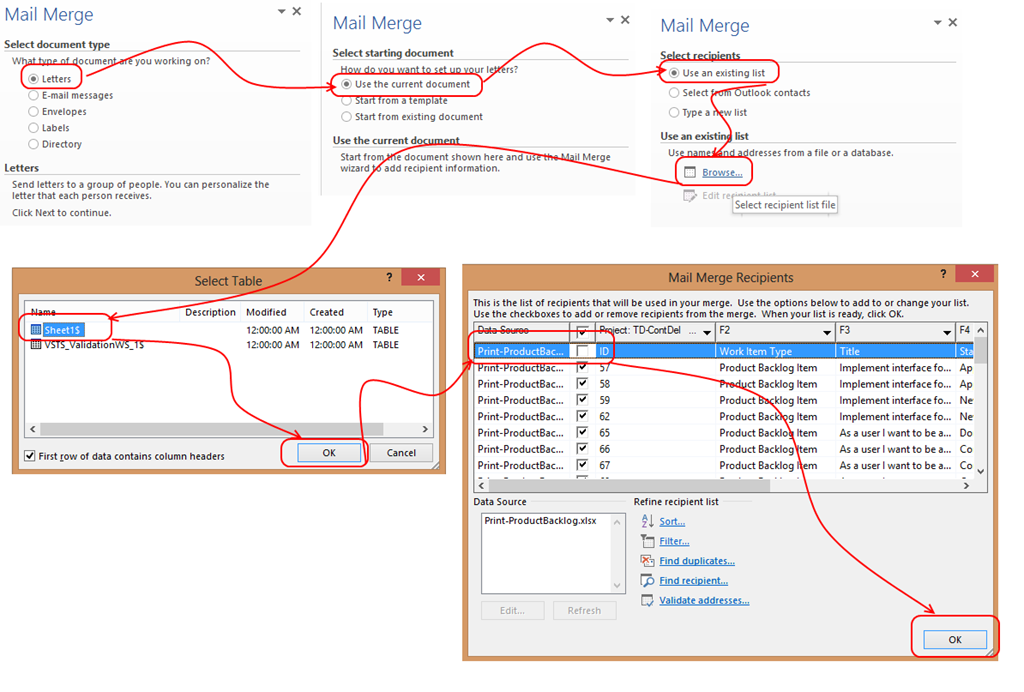Click the Sort icon in Refine recipient list
1024x692 pixels.
tap(647, 521)
